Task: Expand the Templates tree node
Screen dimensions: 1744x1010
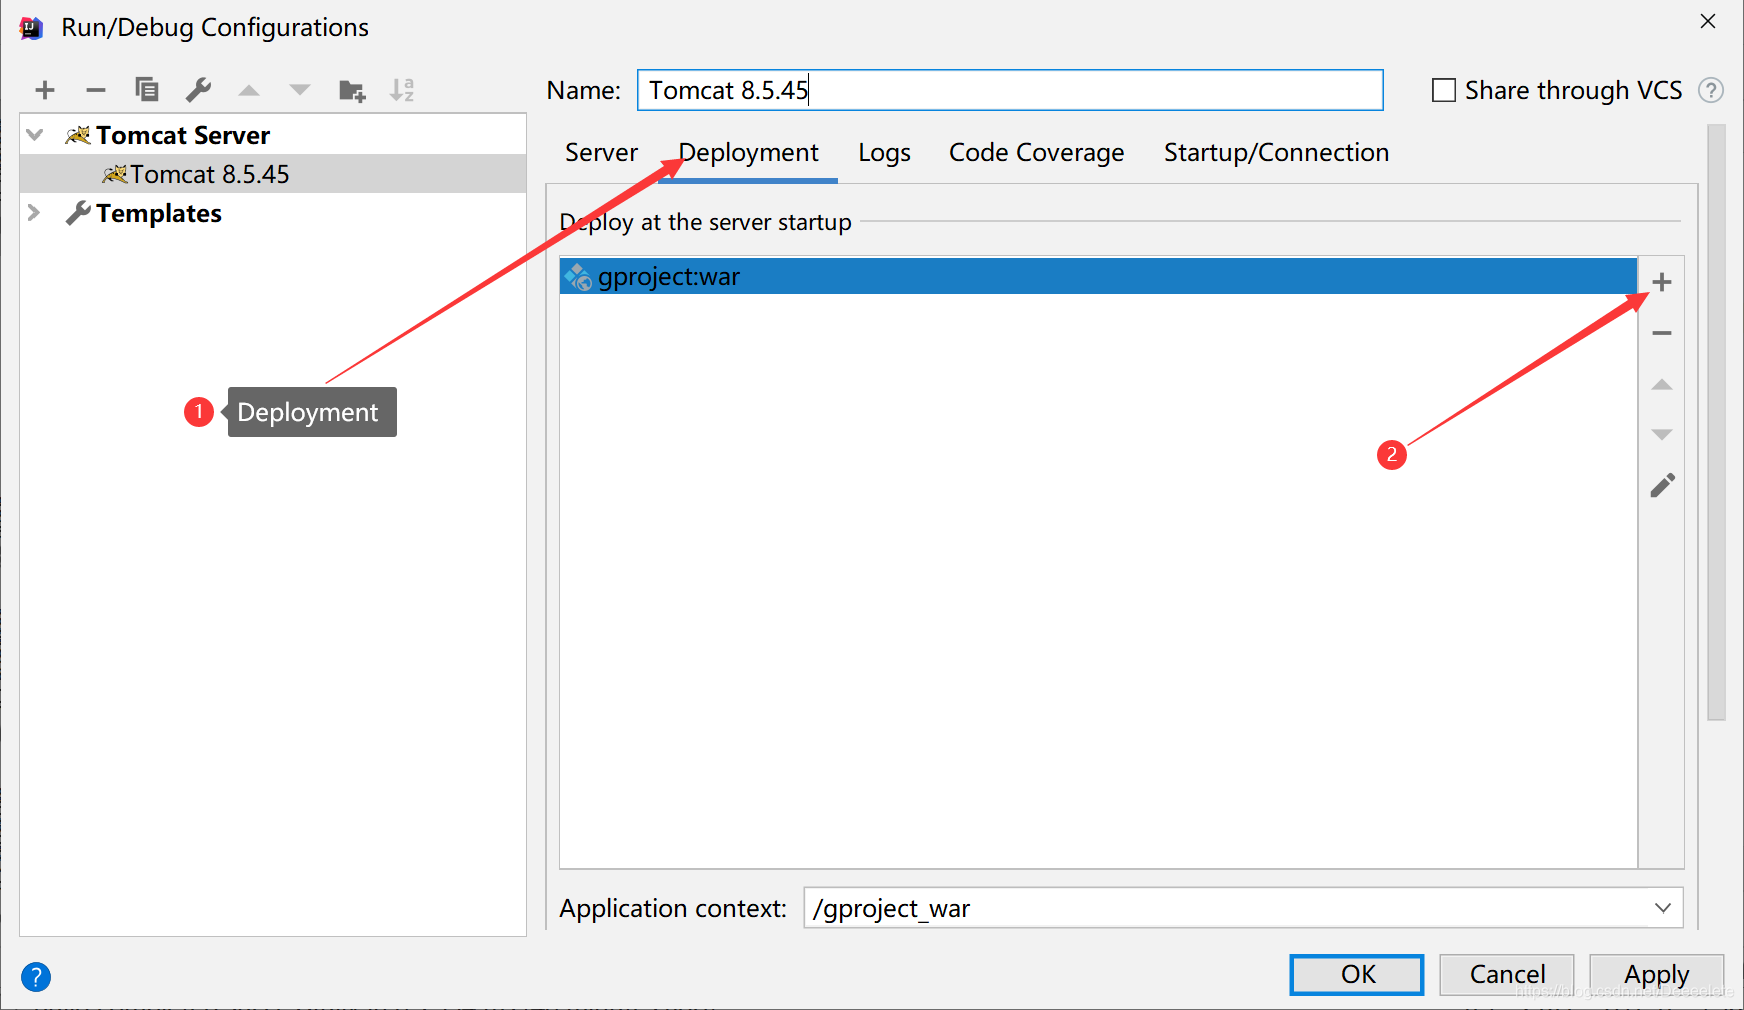Action: (34, 212)
